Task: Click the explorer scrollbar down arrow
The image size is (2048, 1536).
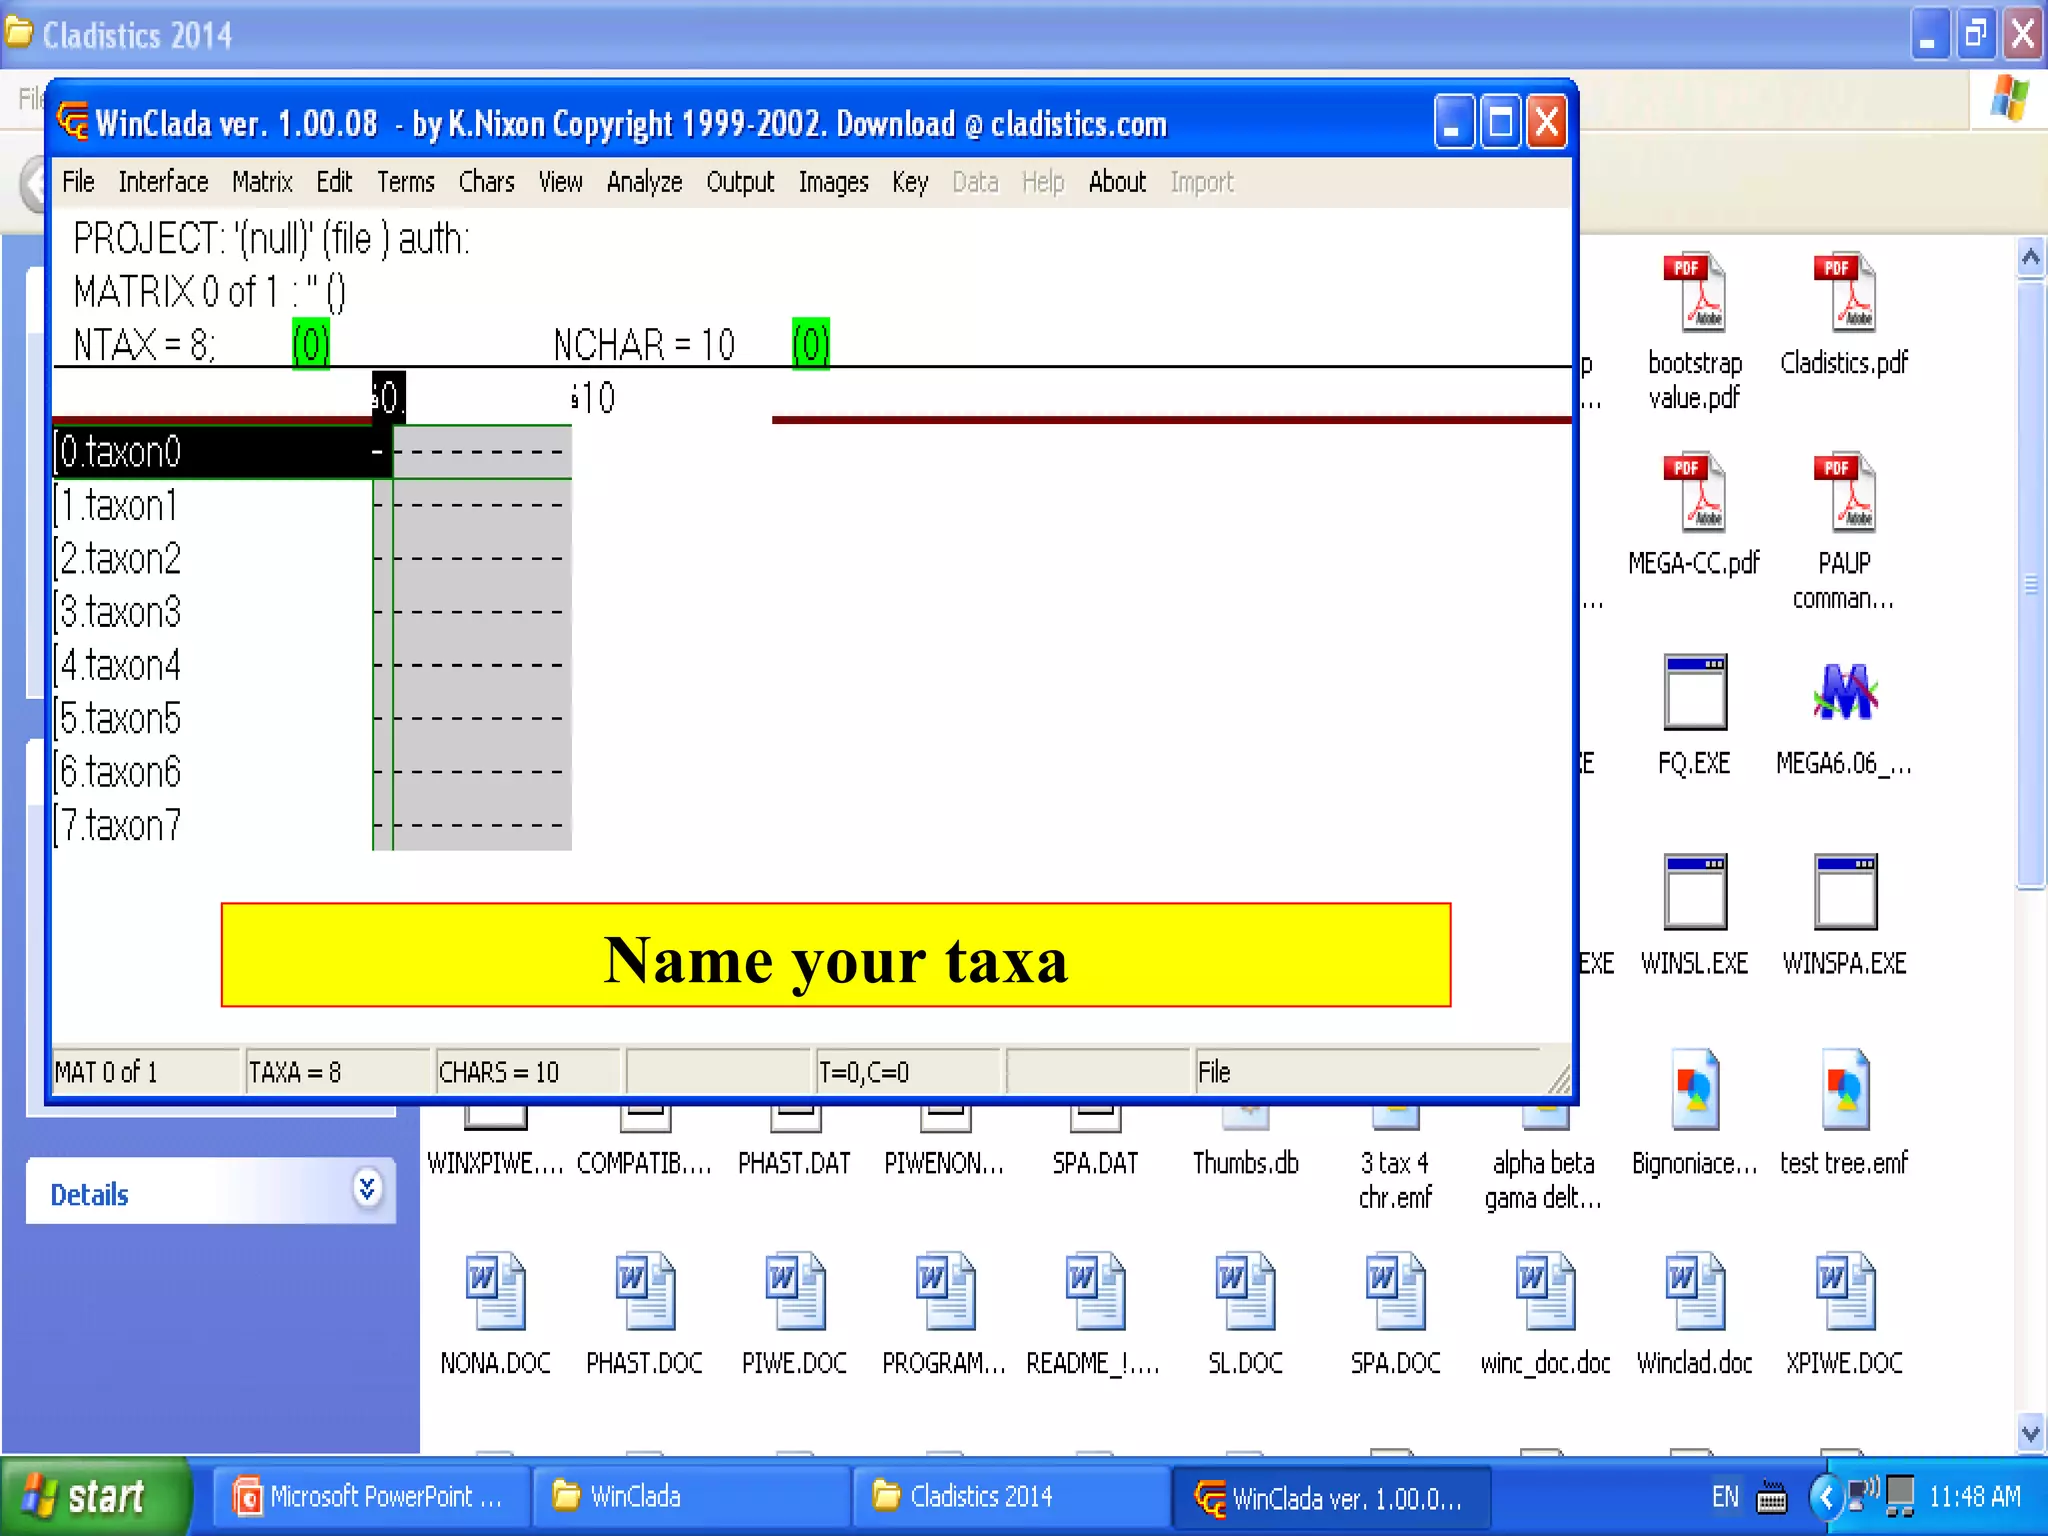Action: coord(2030,1433)
